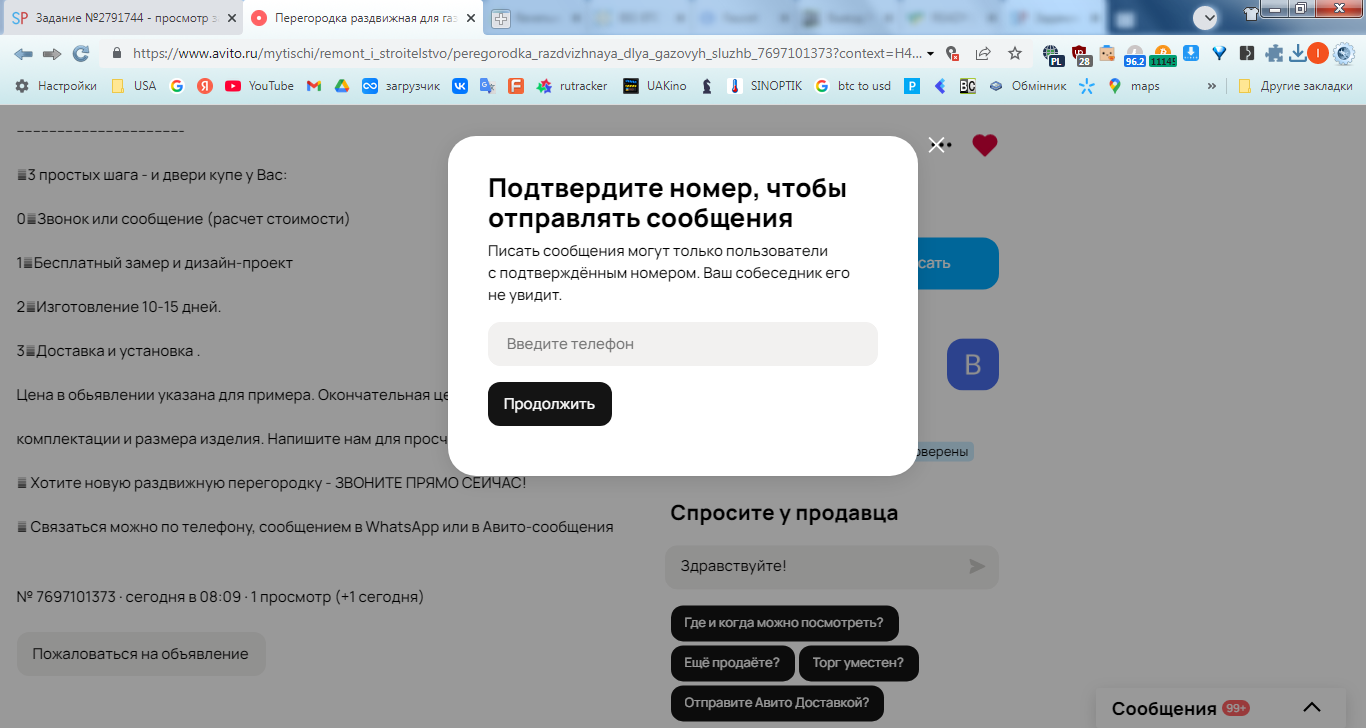
Task: Open the tab search dropdown
Action: (1206, 16)
